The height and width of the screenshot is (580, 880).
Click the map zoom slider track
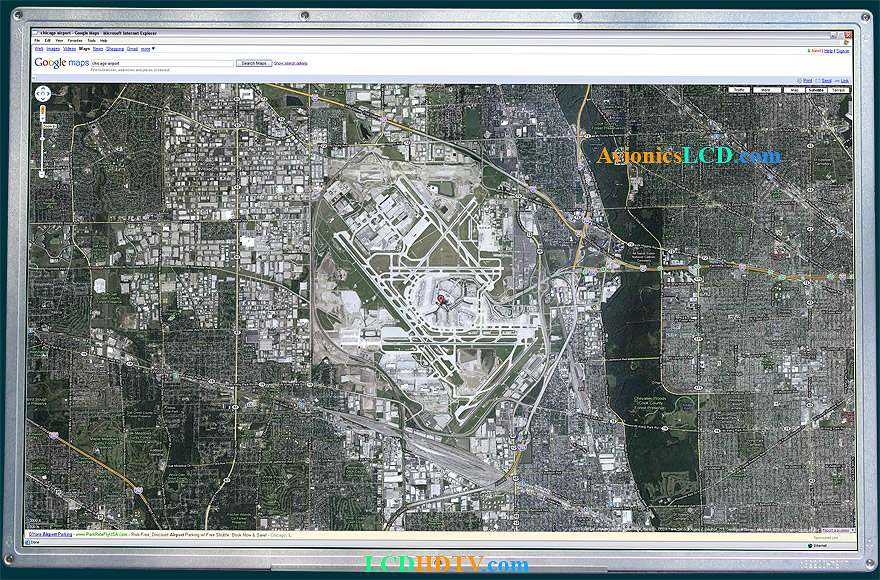tap(43, 150)
